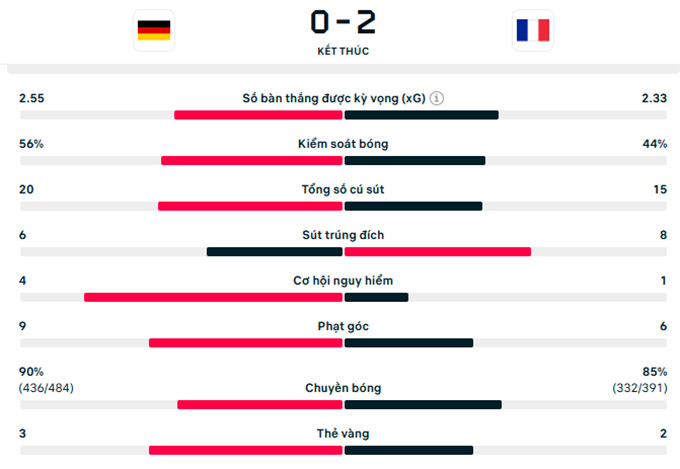Click Germany's 90% passing value
The width and height of the screenshot is (680, 469).
click(31, 372)
